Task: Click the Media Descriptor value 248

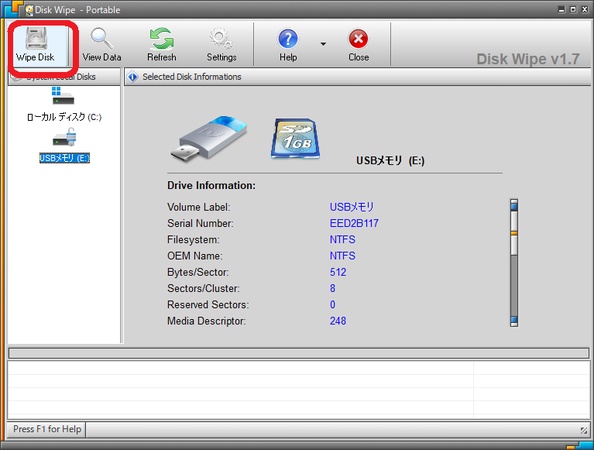Action: tap(338, 321)
